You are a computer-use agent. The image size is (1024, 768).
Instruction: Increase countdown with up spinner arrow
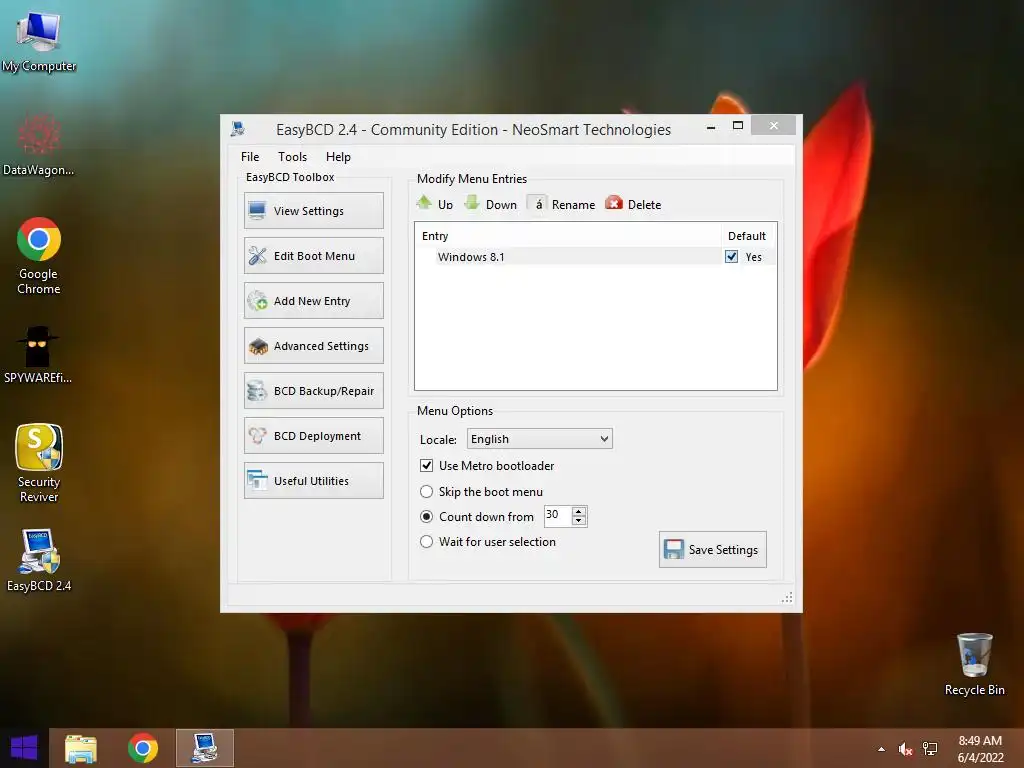pos(579,511)
